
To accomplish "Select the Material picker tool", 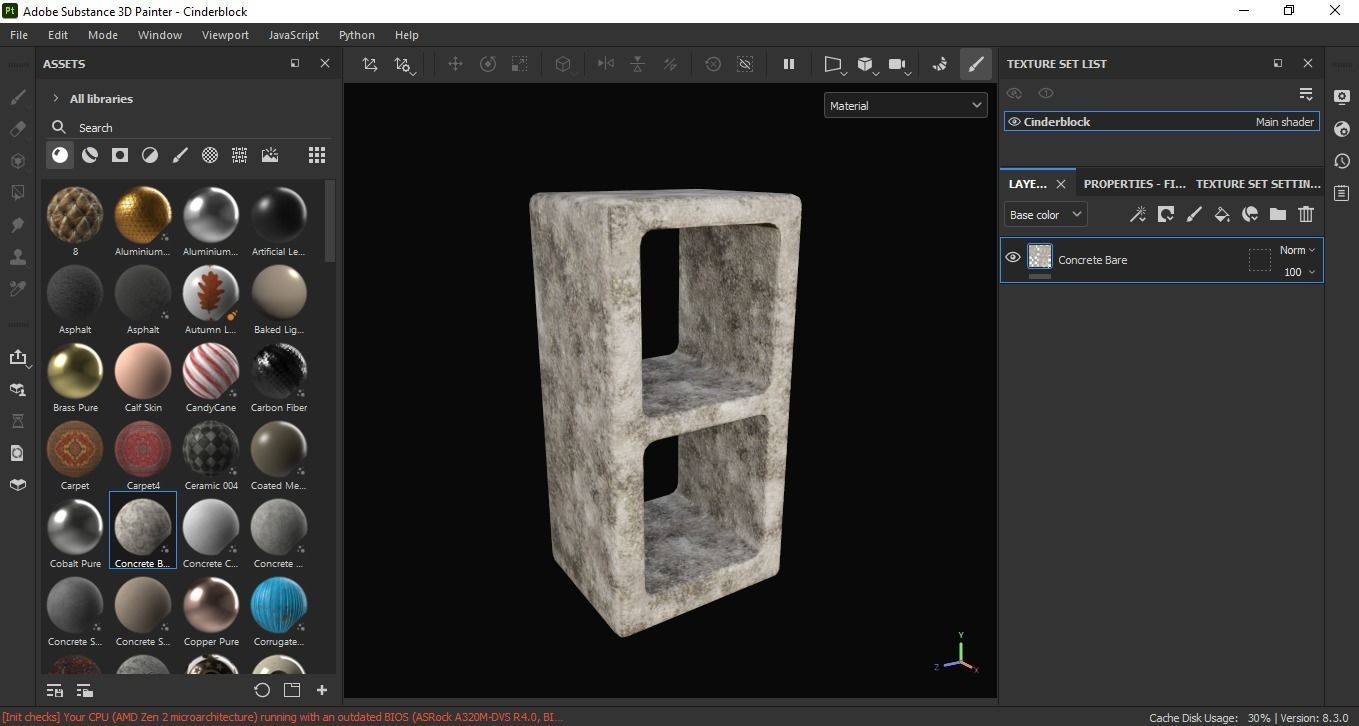I will pos(17,289).
